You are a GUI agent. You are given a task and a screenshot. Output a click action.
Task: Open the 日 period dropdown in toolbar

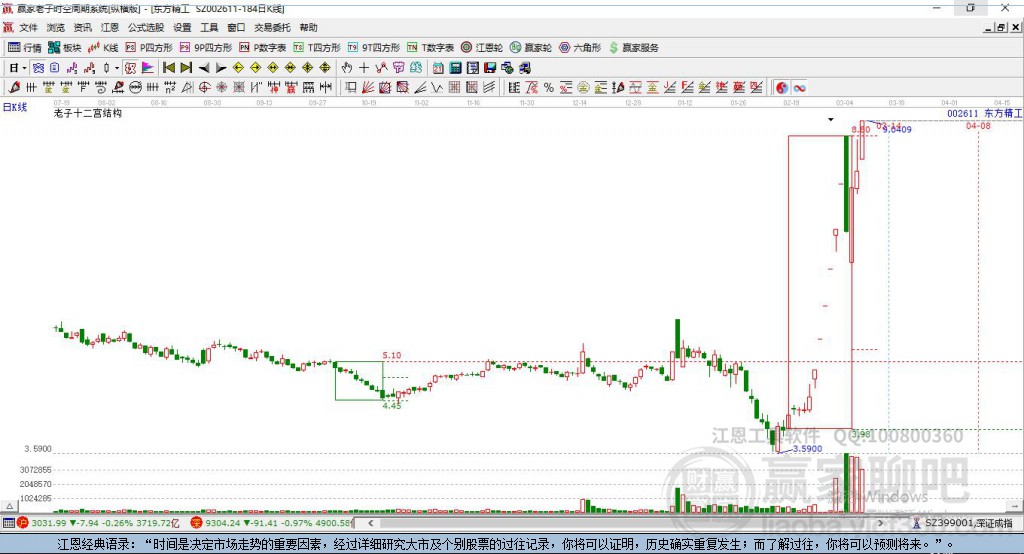[15, 68]
